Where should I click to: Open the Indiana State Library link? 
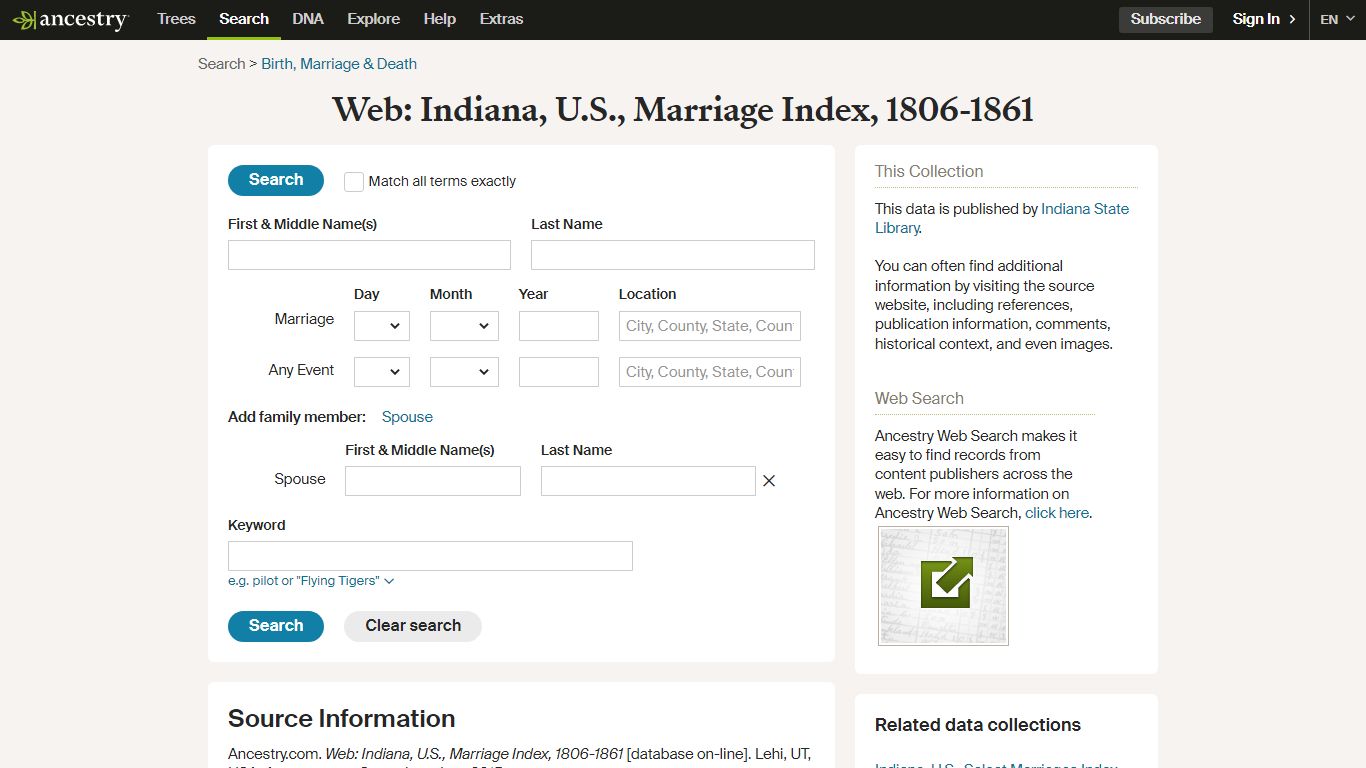(1002, 218)
